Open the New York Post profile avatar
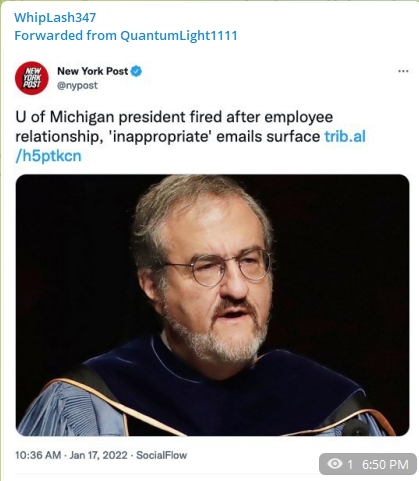 (x=32, y=78)
